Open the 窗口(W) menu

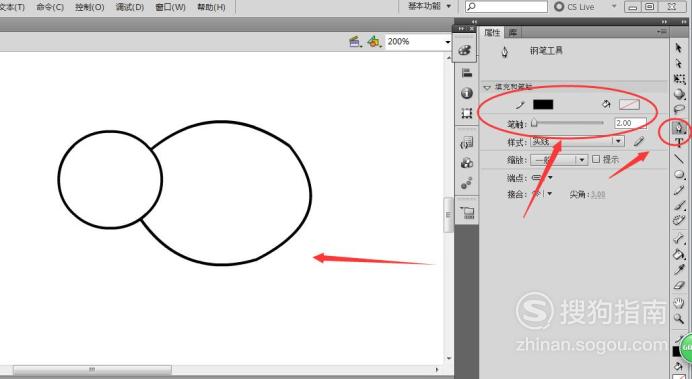[170, 8]
